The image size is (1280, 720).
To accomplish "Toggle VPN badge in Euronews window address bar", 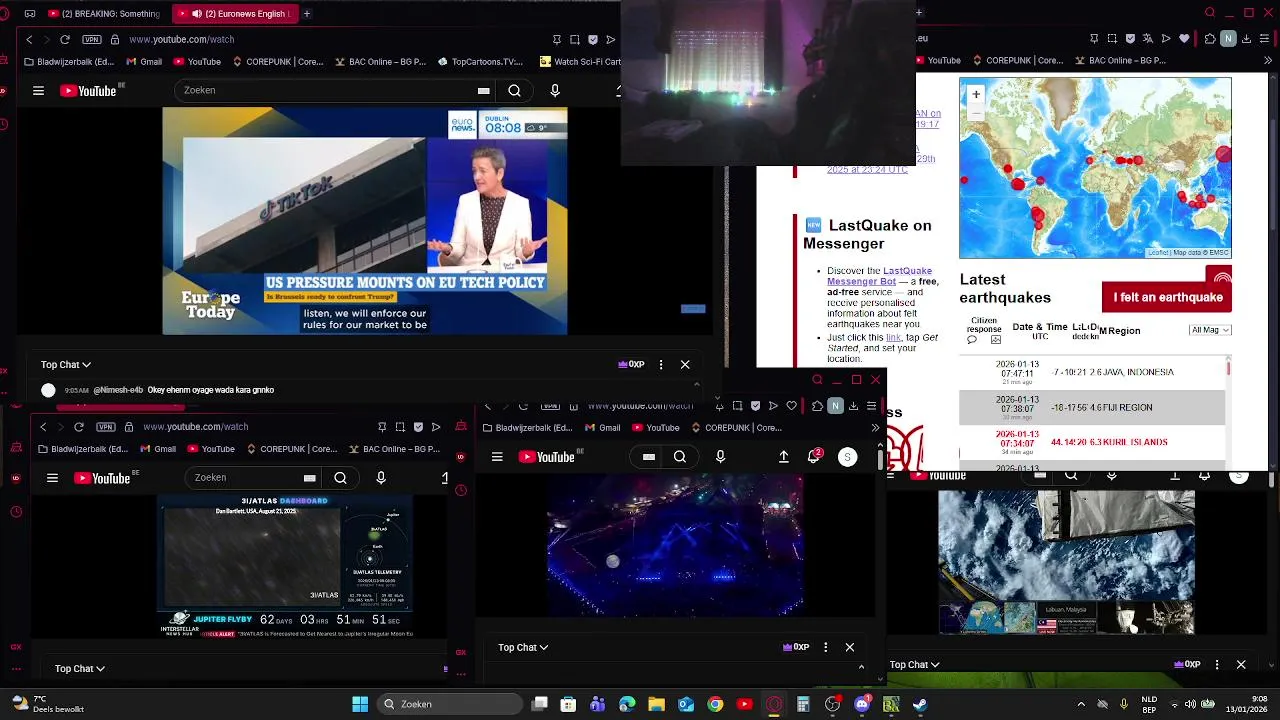I will click(x=92, y=39).
